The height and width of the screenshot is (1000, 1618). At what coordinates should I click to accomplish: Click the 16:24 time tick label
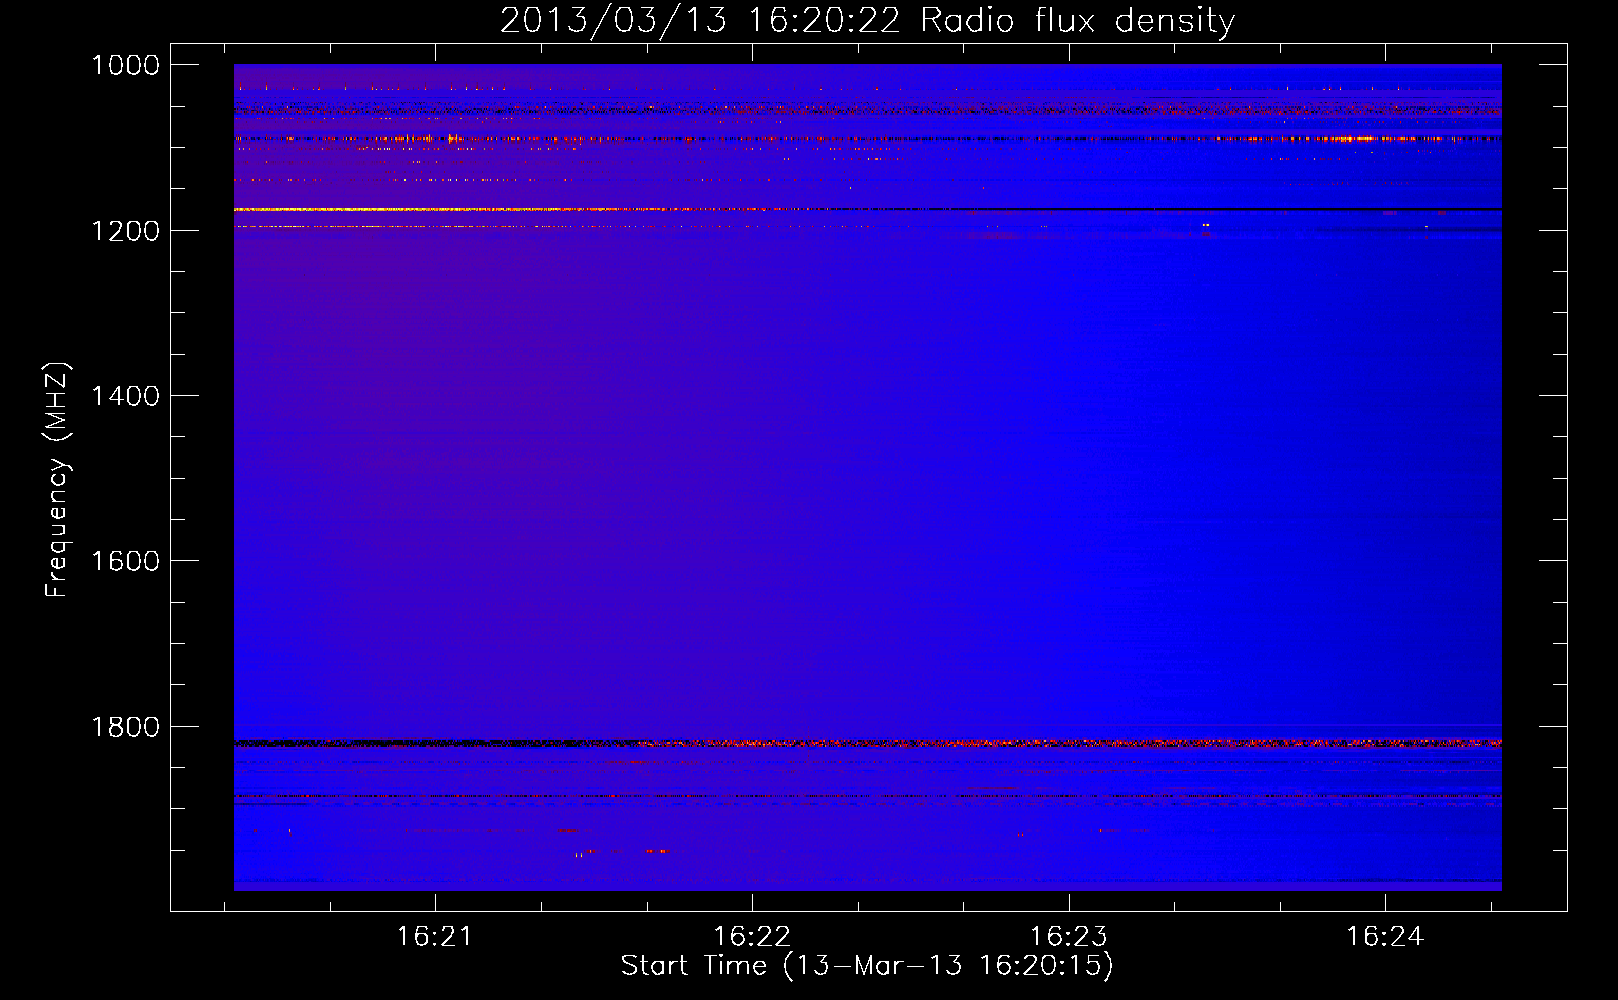click(1384, 936)
